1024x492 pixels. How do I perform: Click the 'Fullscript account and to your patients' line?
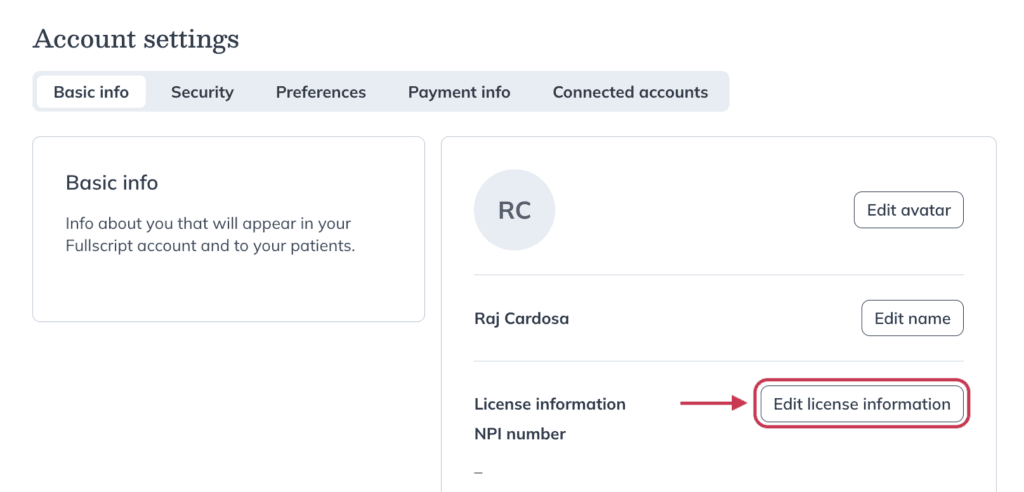click(x=210, y=248)
